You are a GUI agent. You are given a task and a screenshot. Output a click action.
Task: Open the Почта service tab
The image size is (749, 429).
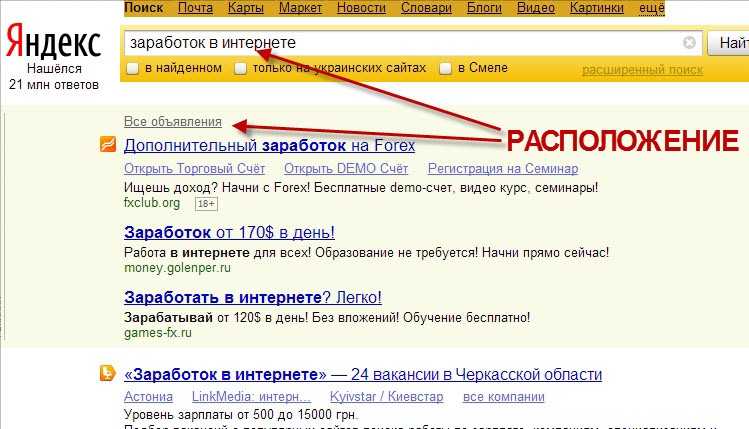[x=195, y=8]
